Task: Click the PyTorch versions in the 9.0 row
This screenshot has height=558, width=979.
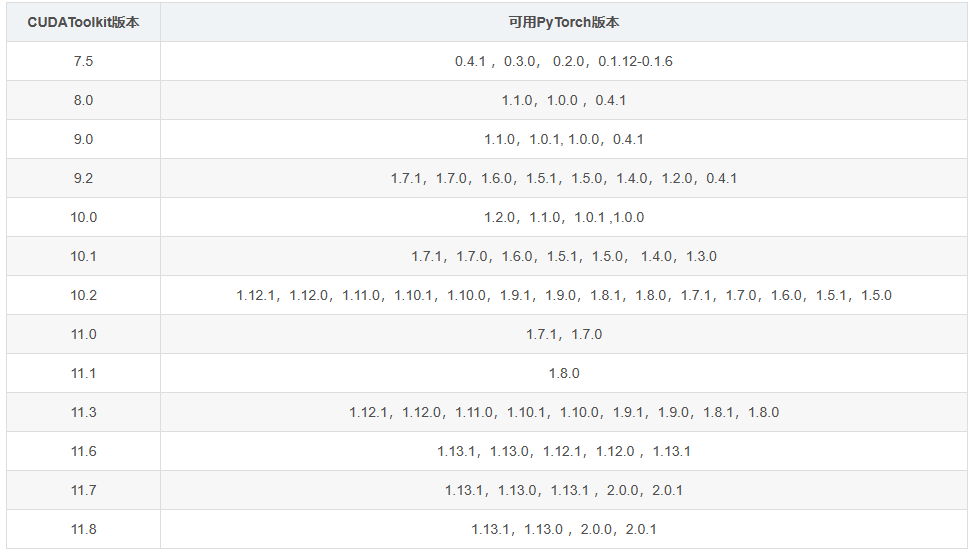Action: tap(564, 139)
